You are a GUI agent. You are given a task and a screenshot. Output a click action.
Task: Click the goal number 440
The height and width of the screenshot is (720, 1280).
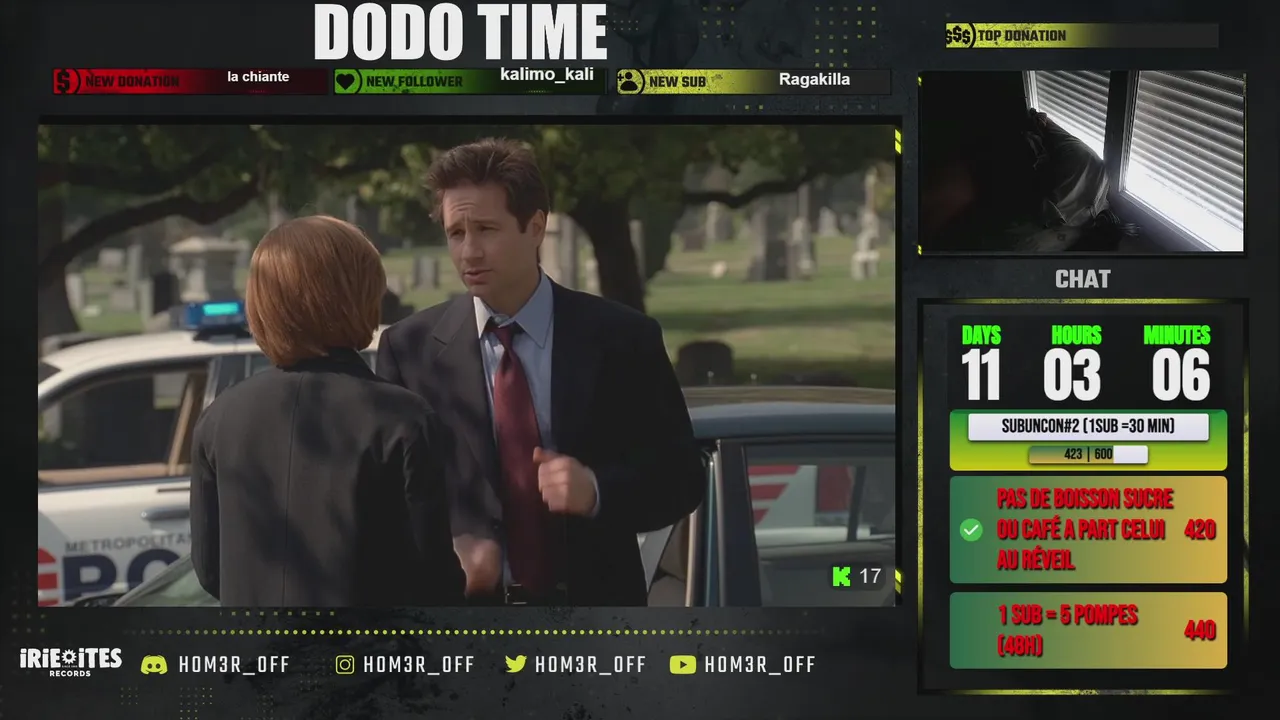1200,629
